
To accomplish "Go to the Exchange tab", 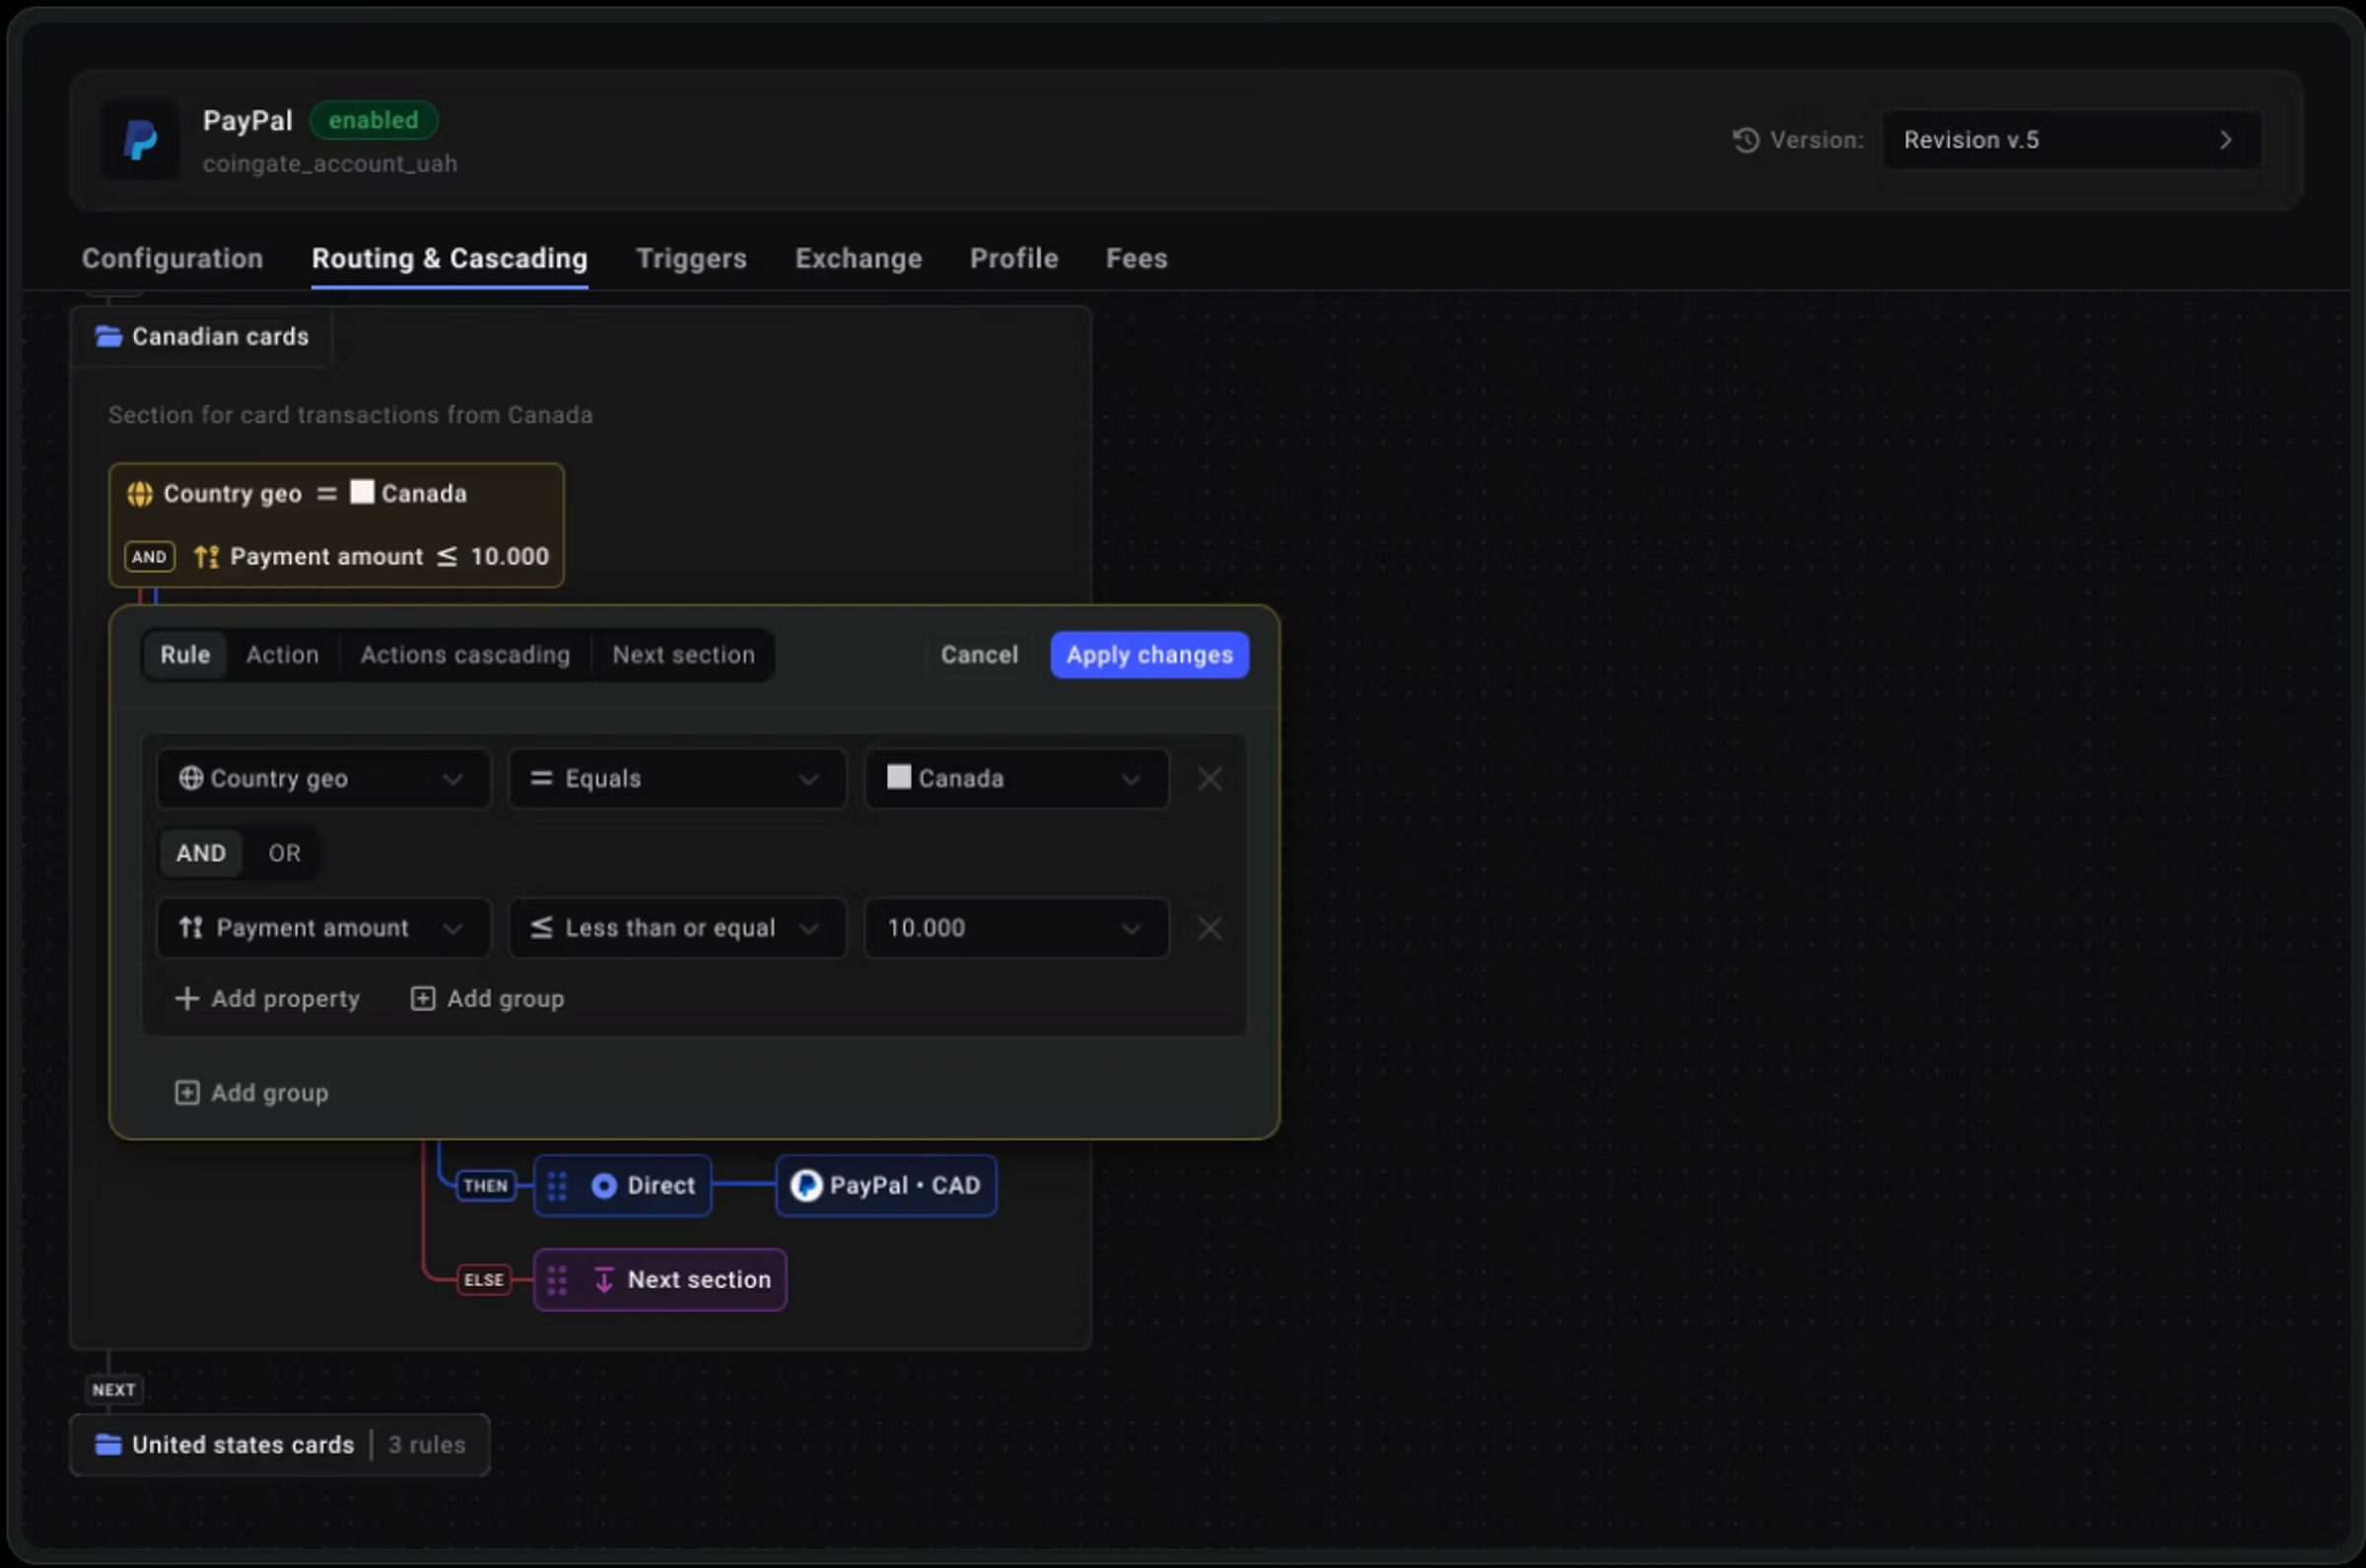I will (x=858, y=258).
